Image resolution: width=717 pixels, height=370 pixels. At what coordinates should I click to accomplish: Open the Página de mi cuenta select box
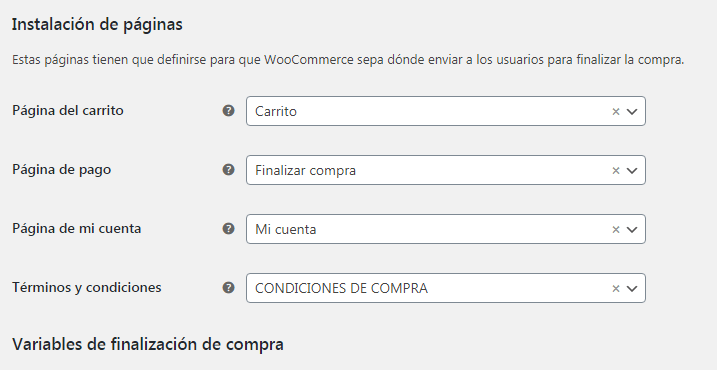click(x=446, y=229)
